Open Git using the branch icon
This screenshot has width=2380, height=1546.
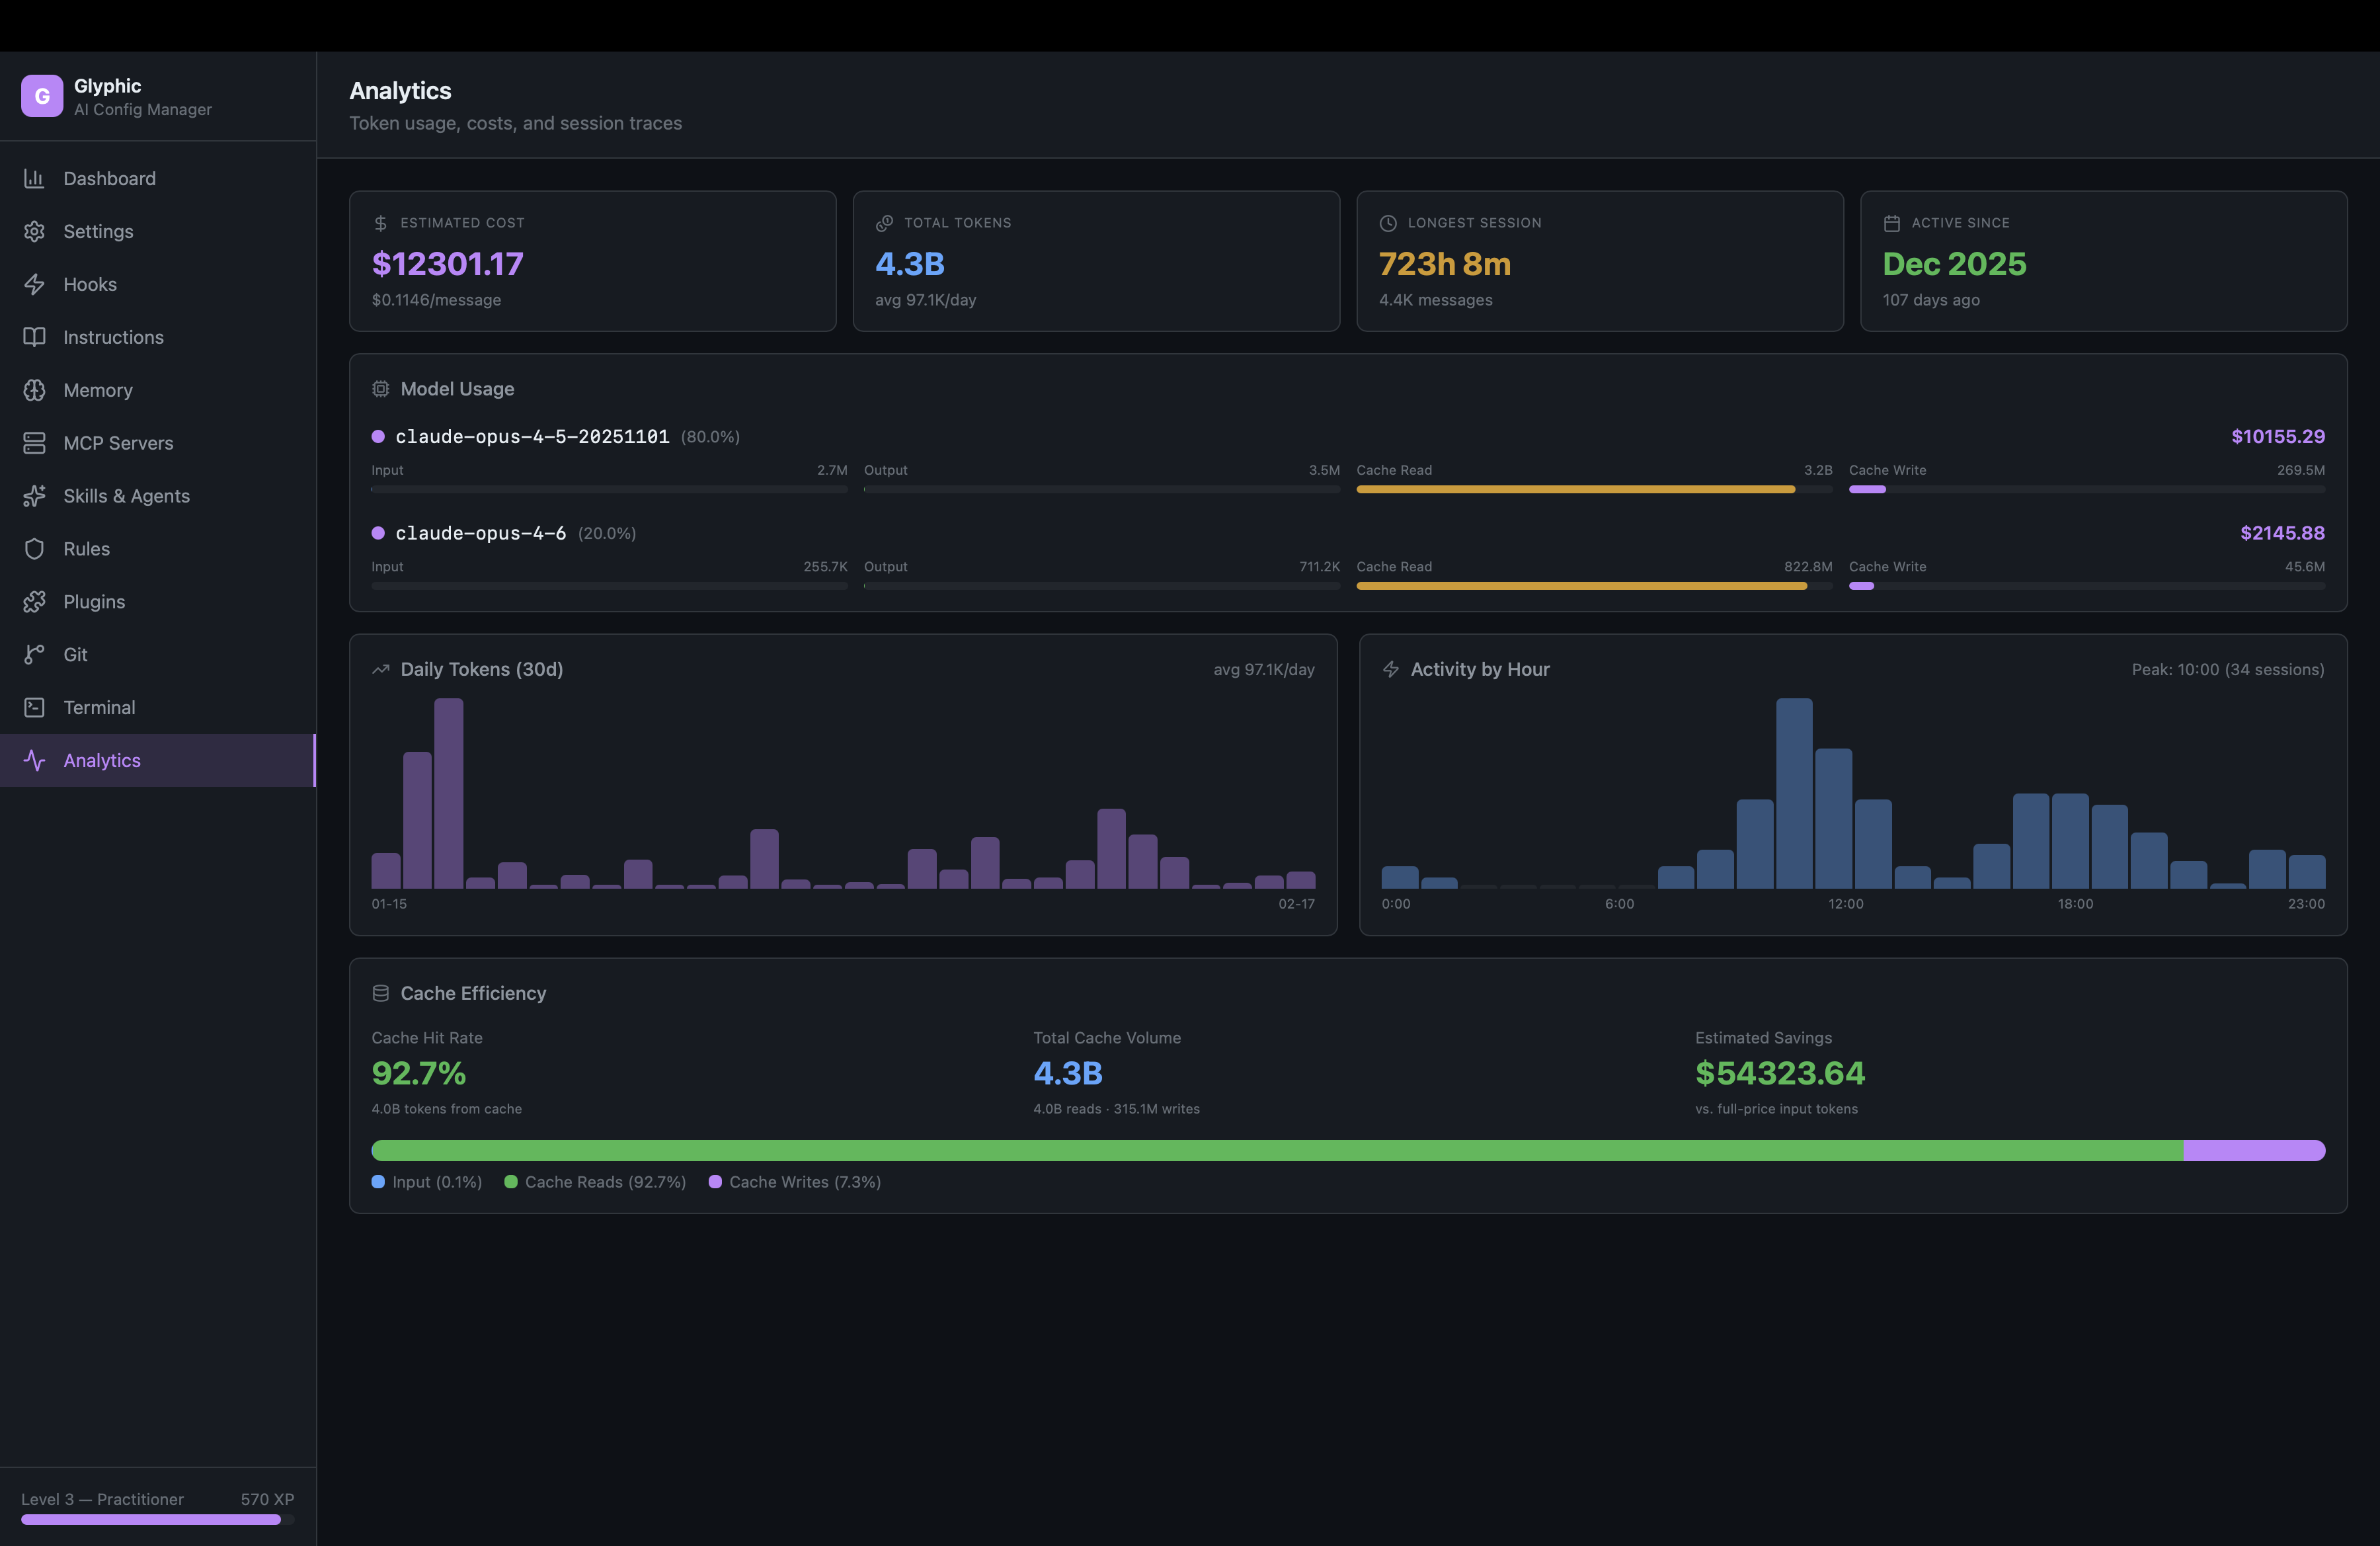click(34, 654)
